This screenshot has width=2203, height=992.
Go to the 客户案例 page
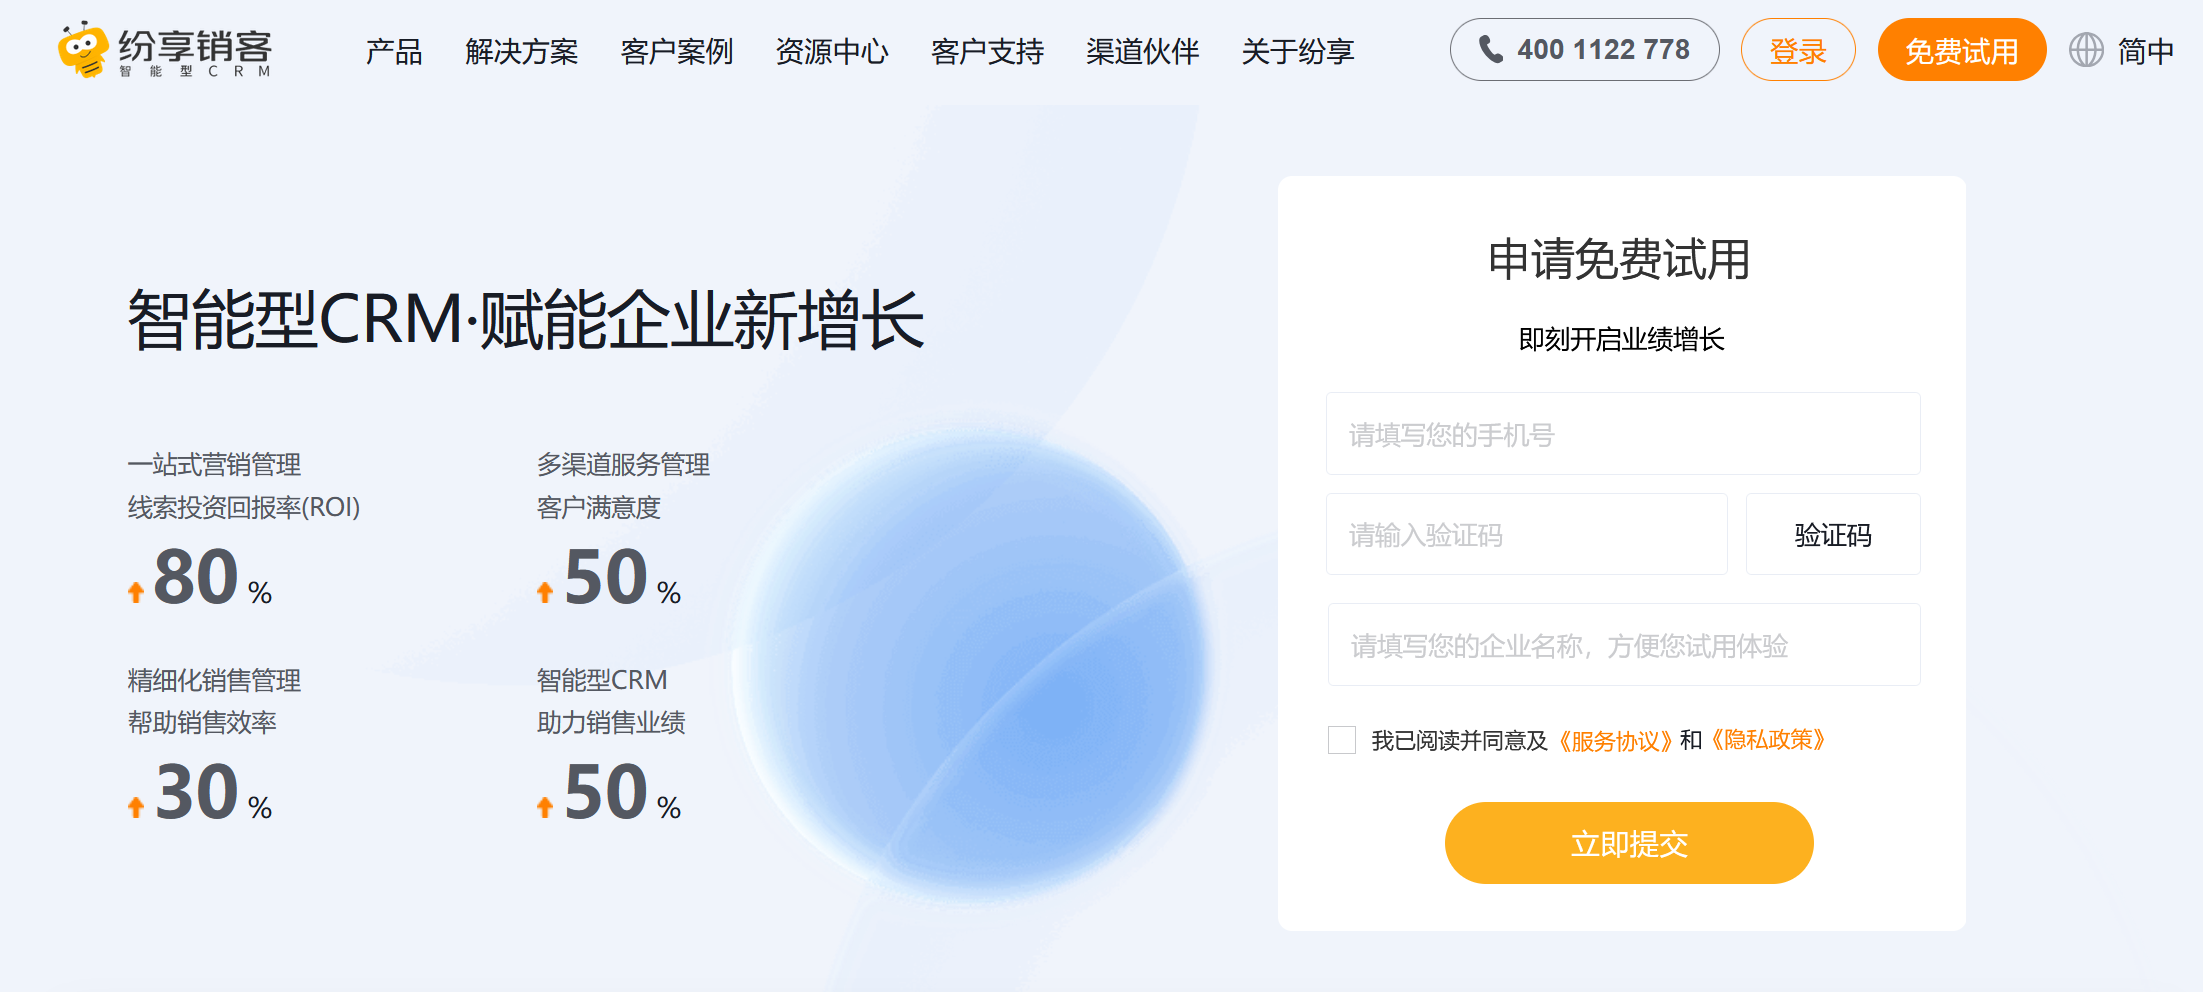[676, 51]
